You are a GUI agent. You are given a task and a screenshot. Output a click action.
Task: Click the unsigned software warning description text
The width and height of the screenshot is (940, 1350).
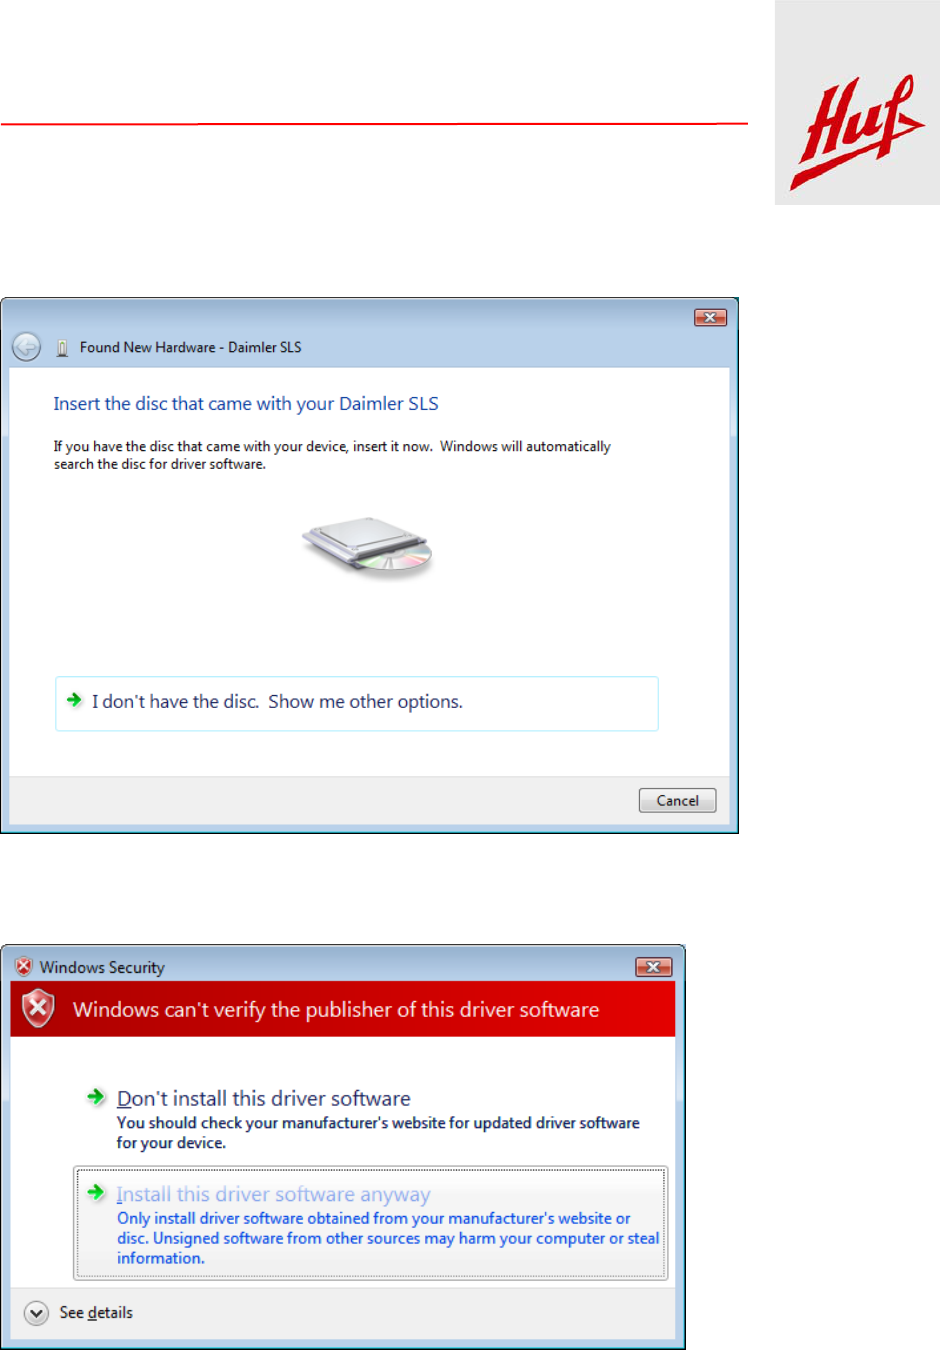coord(388,1238)
